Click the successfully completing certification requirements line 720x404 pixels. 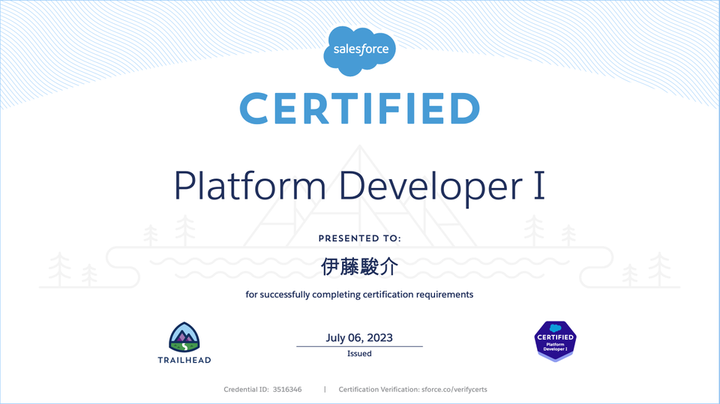[x=360, y=295]
